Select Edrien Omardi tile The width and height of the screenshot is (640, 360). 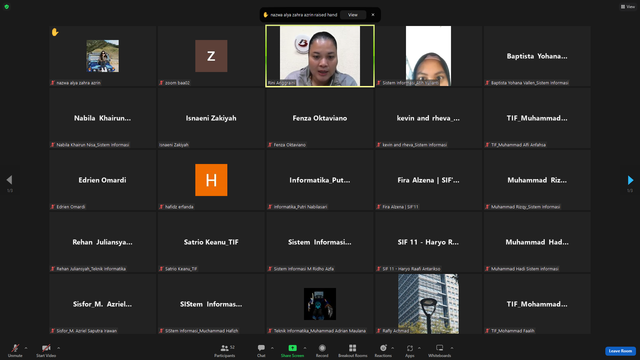coord(102,180)
